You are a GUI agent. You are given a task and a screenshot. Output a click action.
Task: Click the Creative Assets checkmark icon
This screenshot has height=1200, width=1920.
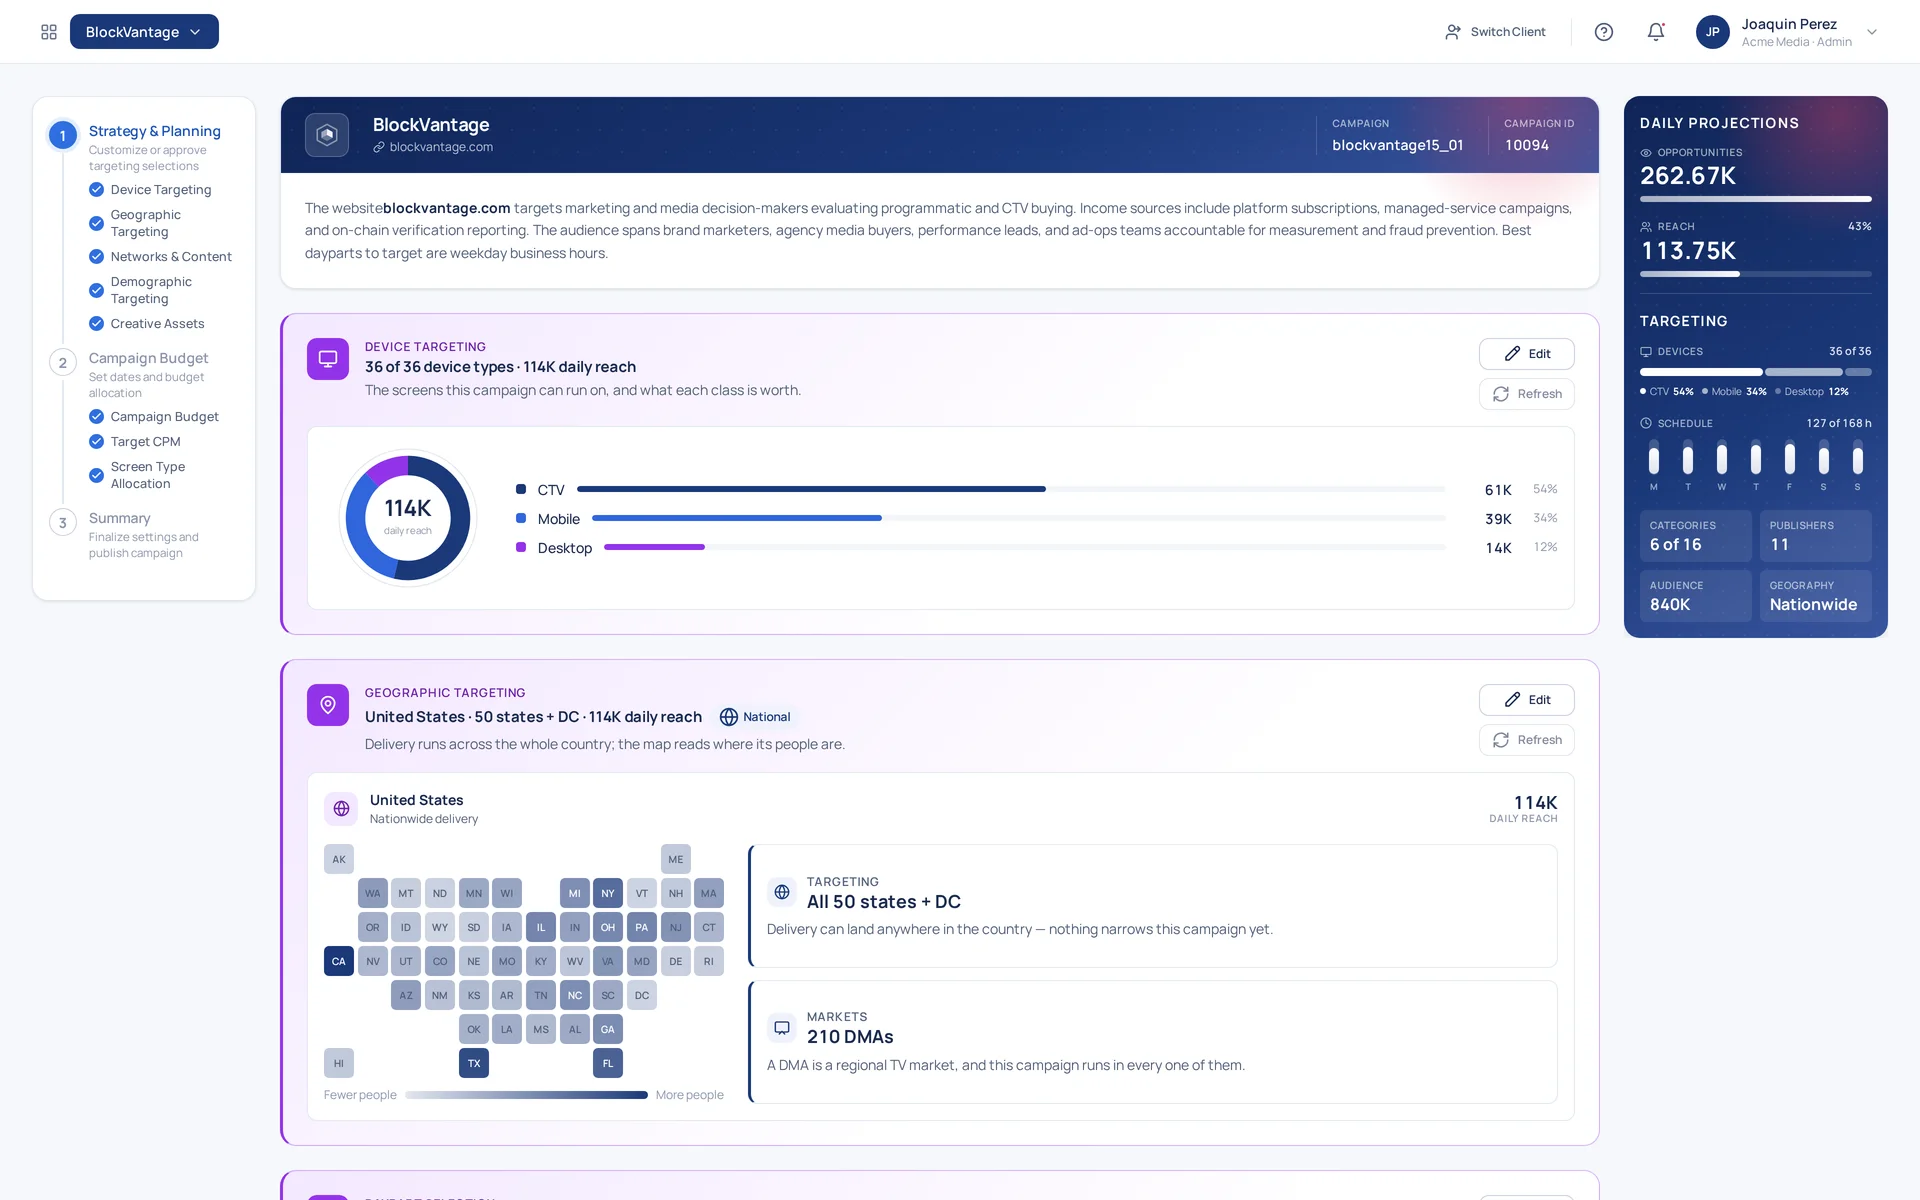point(96,324)
